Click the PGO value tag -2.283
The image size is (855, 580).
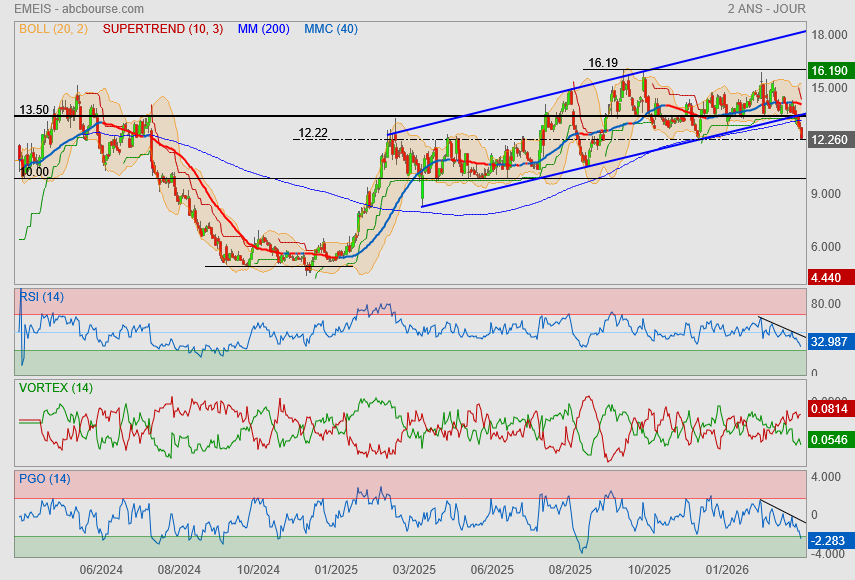click(830, 540)
